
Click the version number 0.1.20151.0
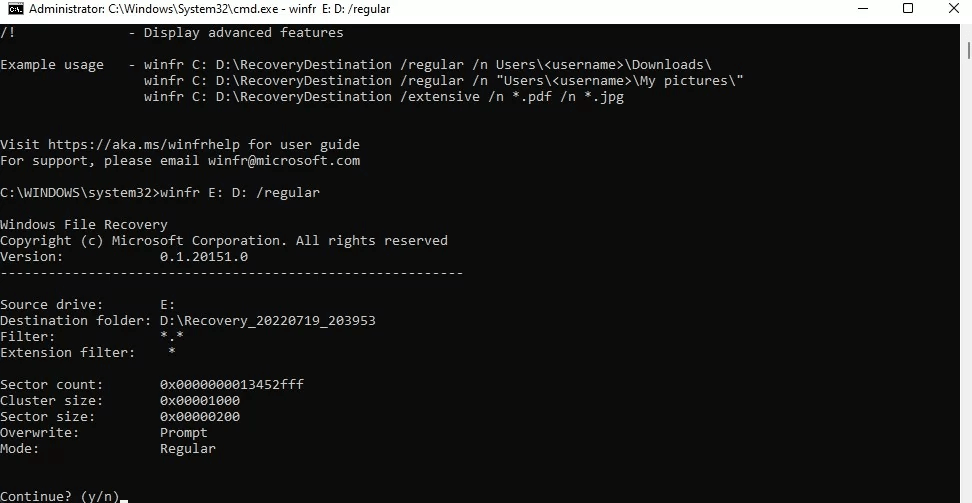coord(204,256)
